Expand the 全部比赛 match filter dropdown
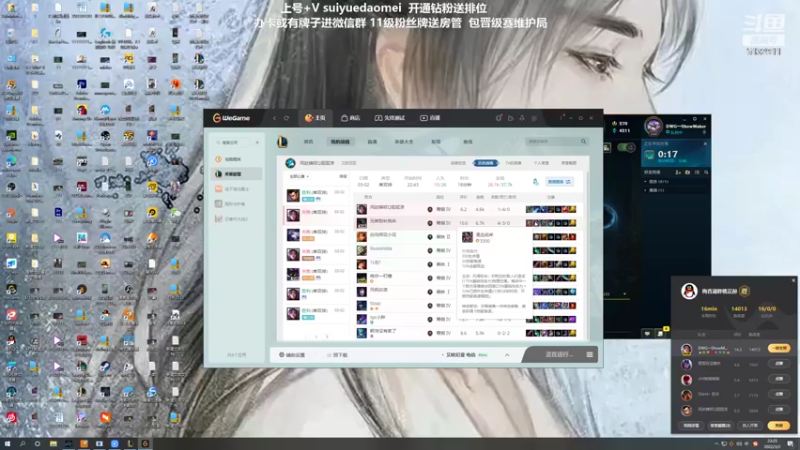The image size is (800, 450). pos(299,177)
